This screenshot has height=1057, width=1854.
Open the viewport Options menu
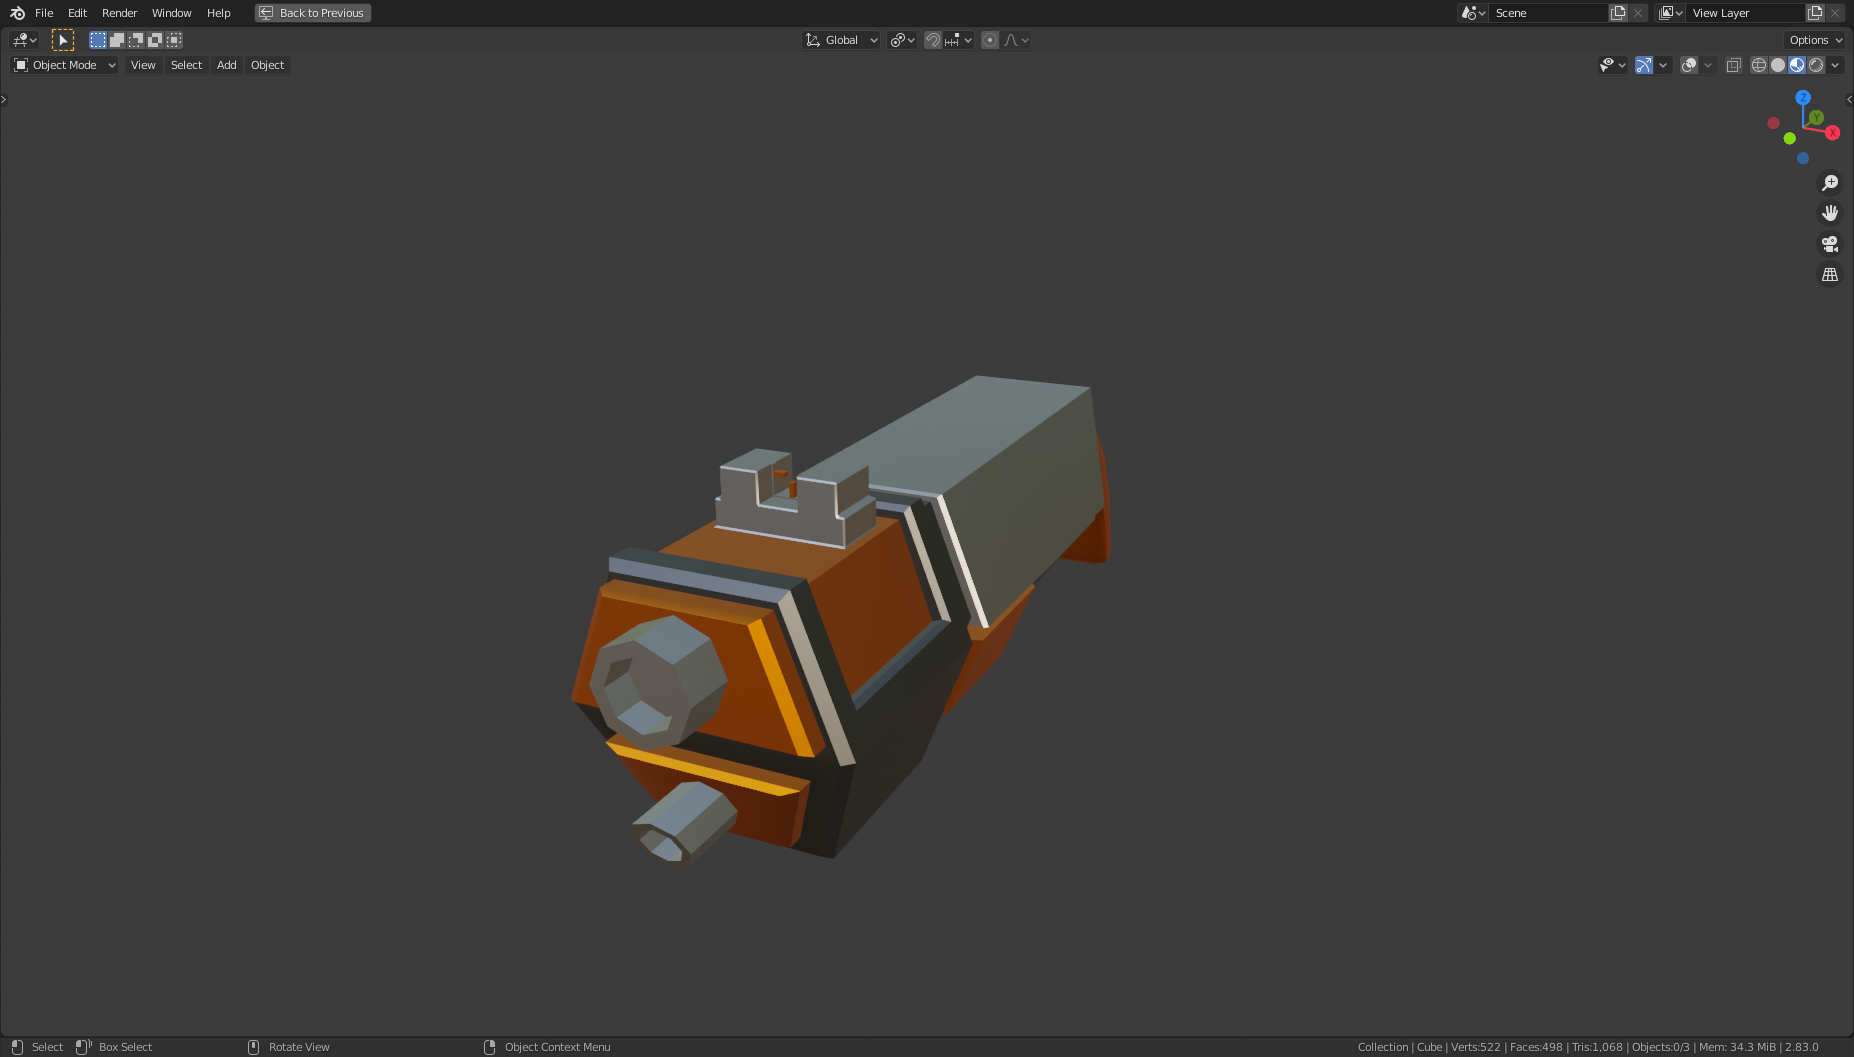point(1813,39)
